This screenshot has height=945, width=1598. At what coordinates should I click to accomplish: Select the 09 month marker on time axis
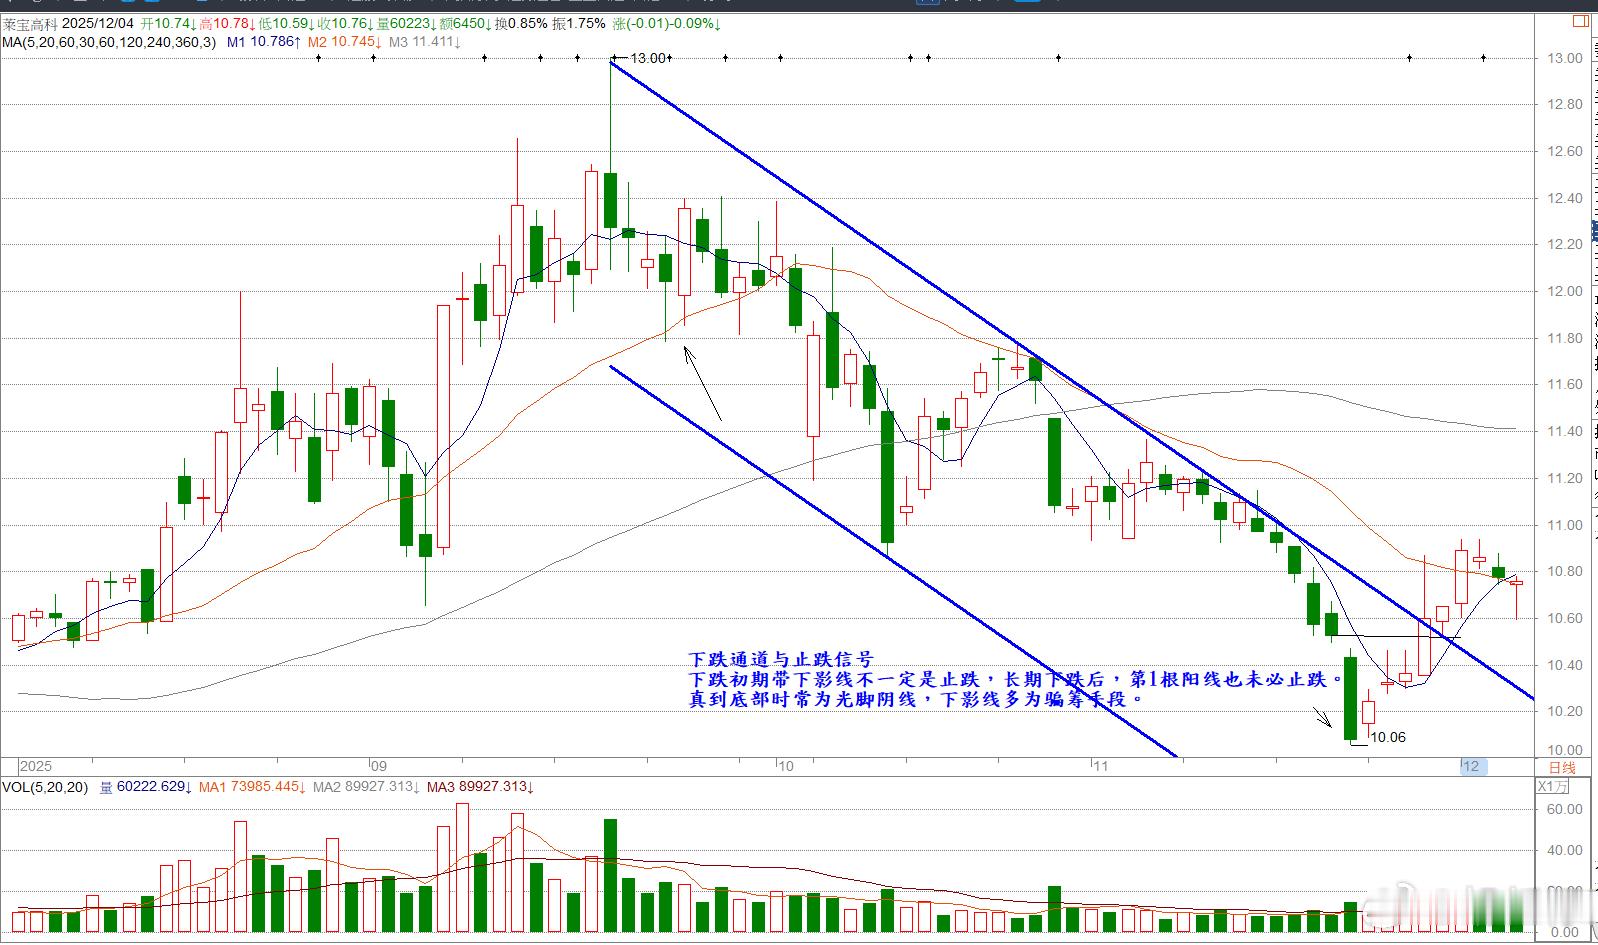(378, 767)
